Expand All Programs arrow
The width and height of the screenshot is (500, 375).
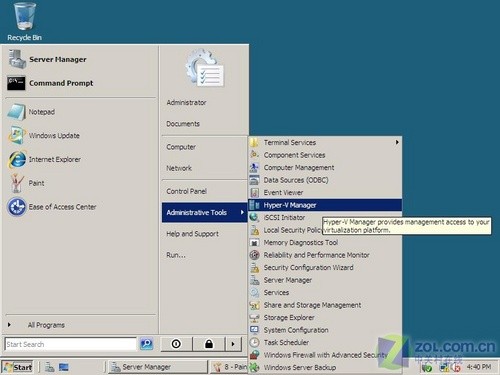coord(9,325)
